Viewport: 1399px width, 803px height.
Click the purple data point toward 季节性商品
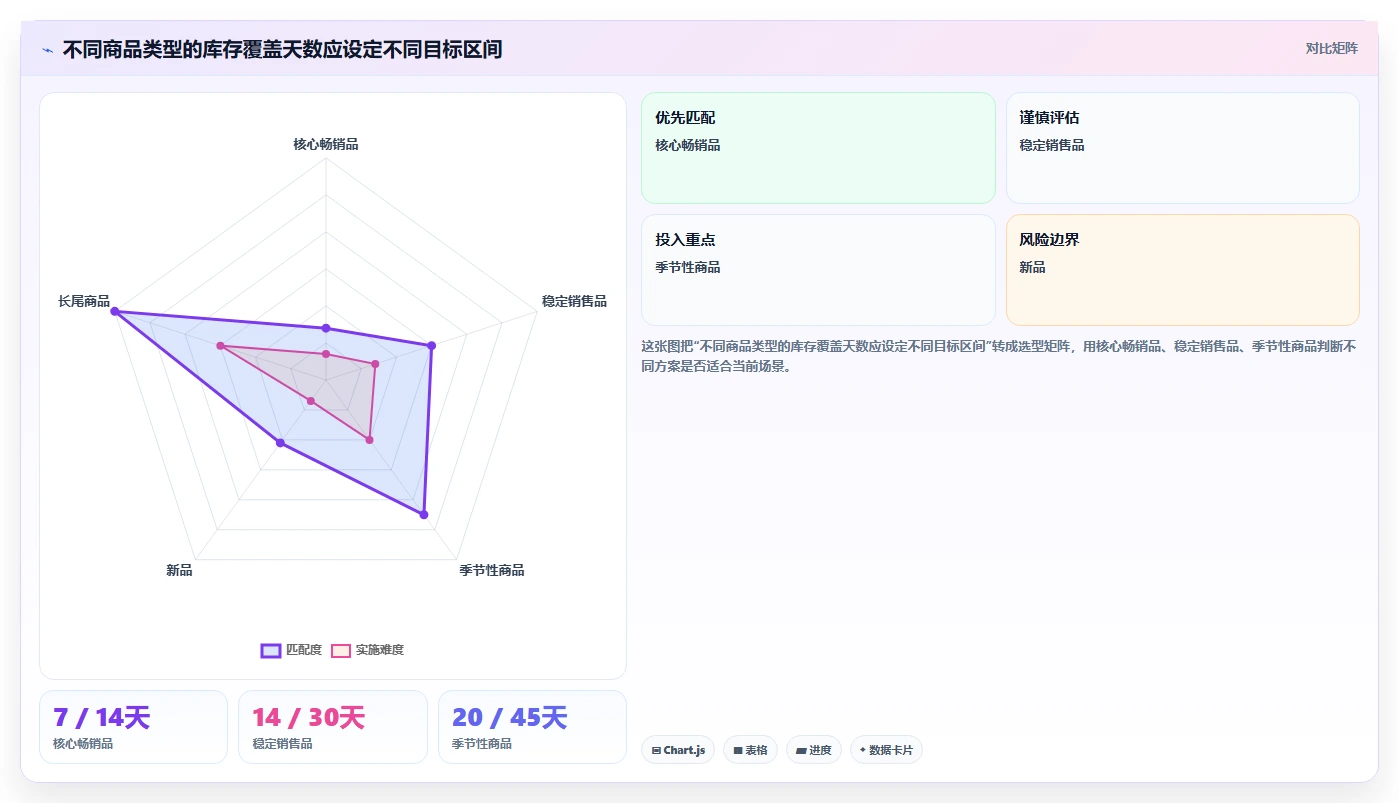[424, 515]
